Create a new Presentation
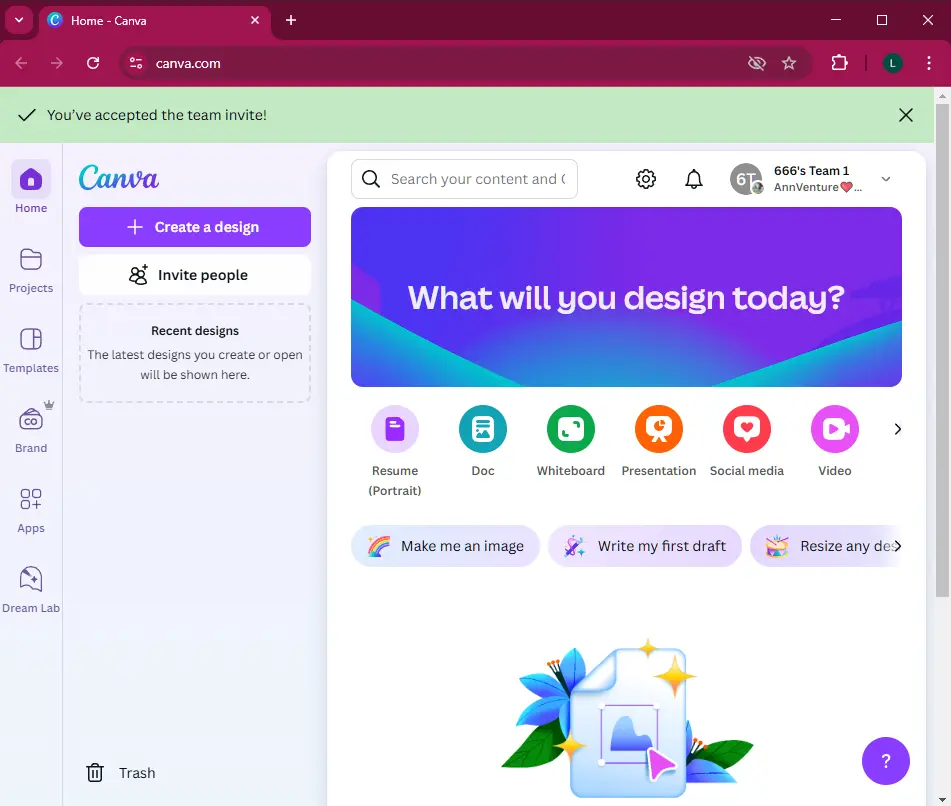Screen dimensions: 951x806 tap(659, 429)
